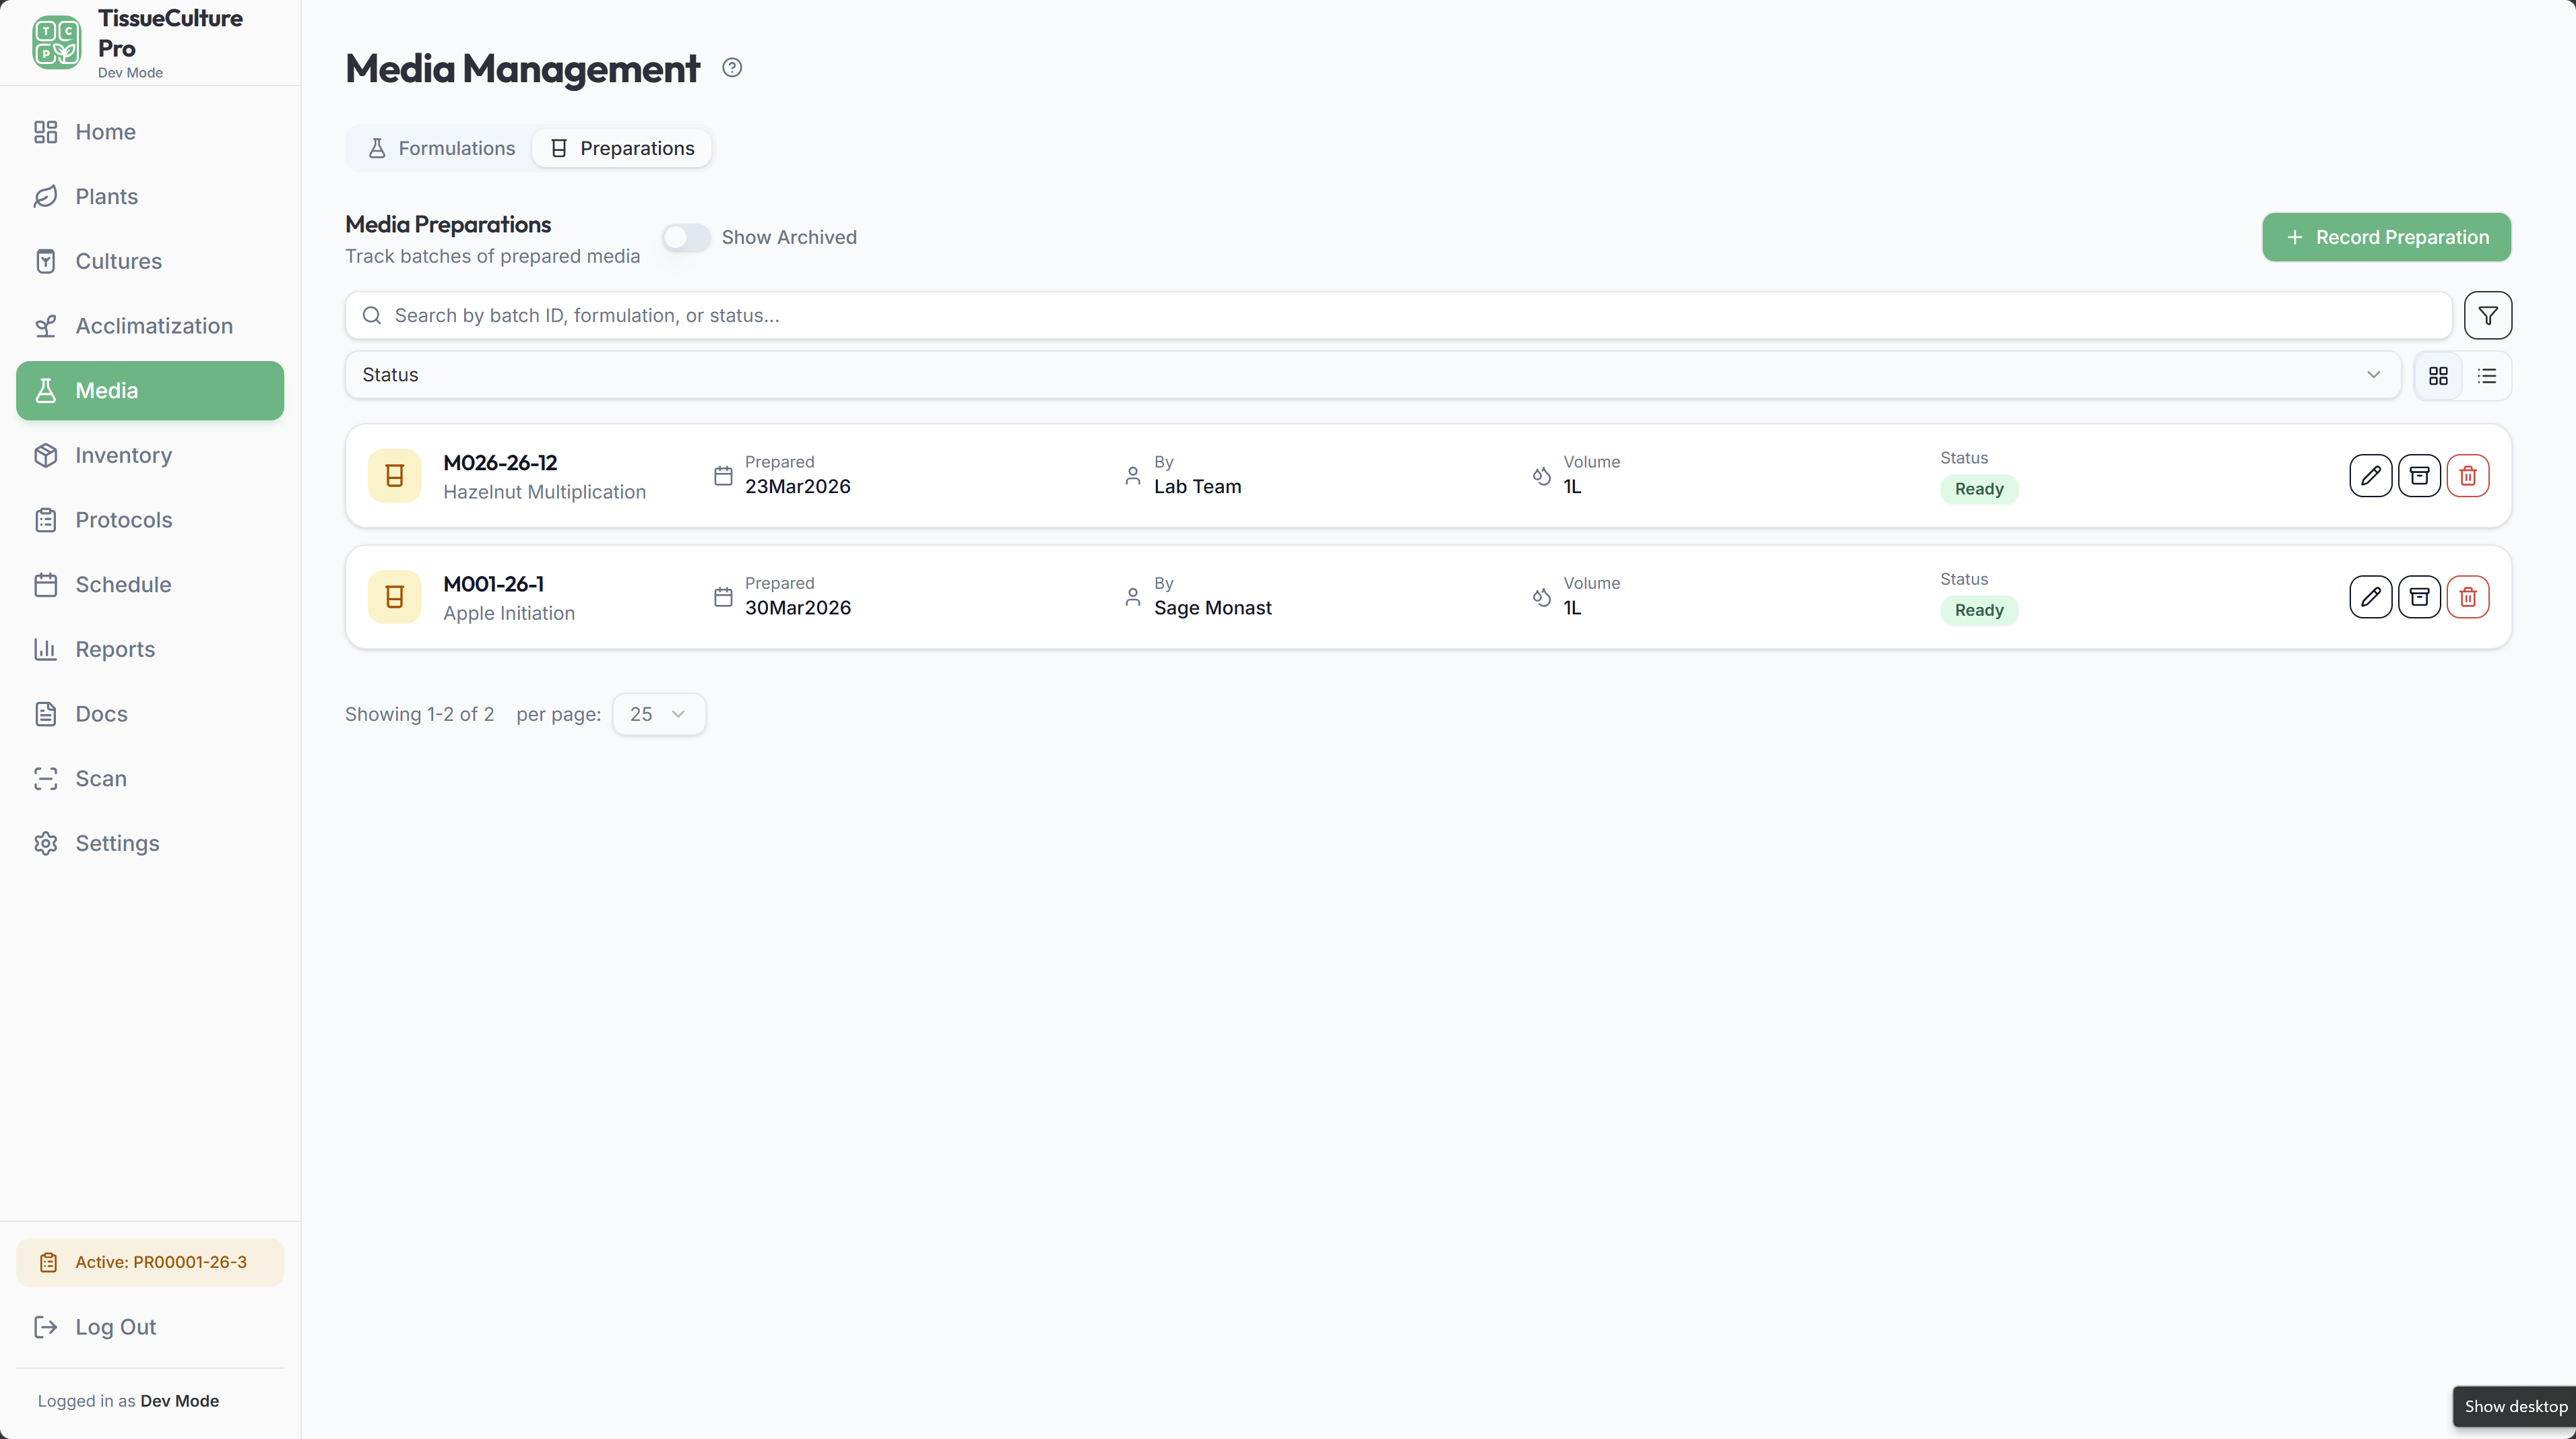Go to Cultures in the sidebar
Image resolution: width=2576 pixels, height=1439 pixels.
pos(150,261)
